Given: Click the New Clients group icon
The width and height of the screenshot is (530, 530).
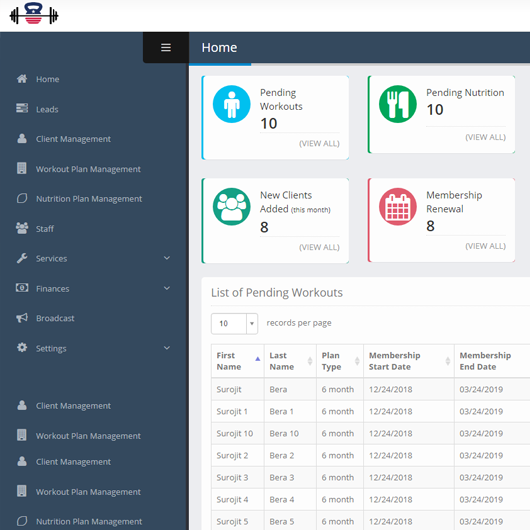Looking at the screenshot, I should click(232, 207).
